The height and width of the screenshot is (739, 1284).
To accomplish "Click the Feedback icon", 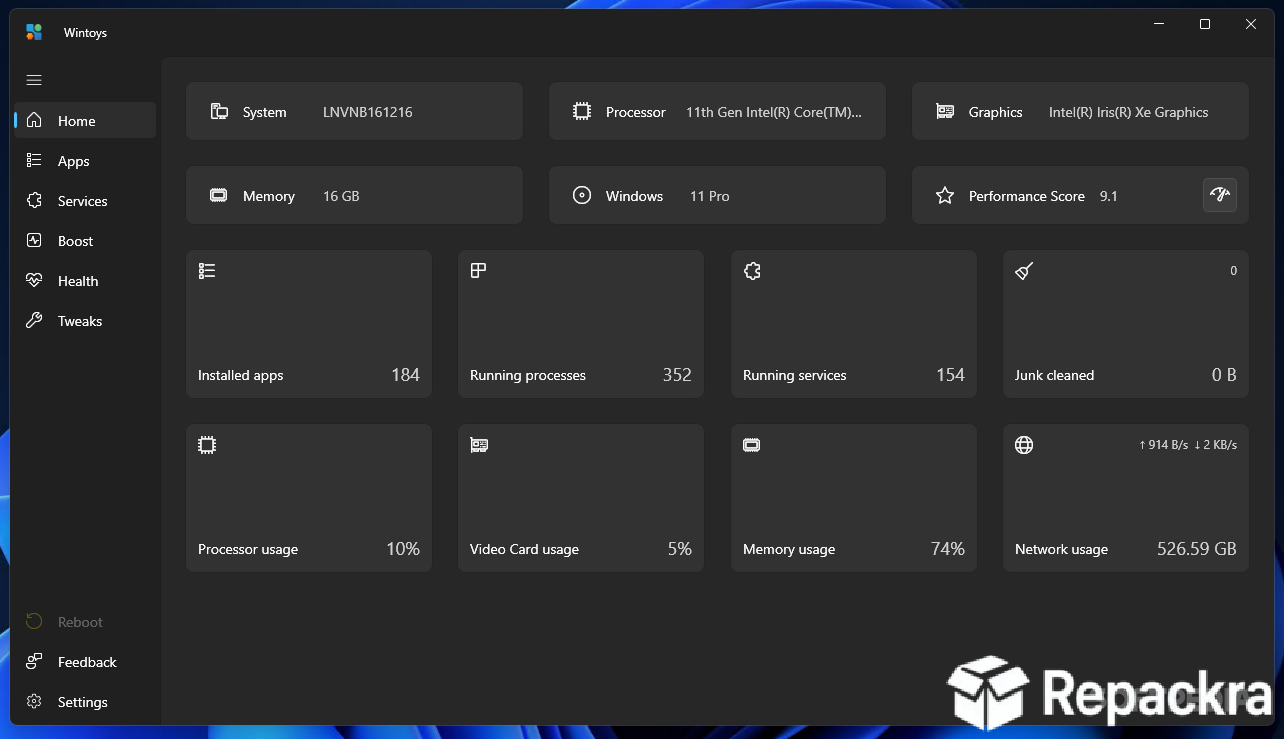I will 34,661.
